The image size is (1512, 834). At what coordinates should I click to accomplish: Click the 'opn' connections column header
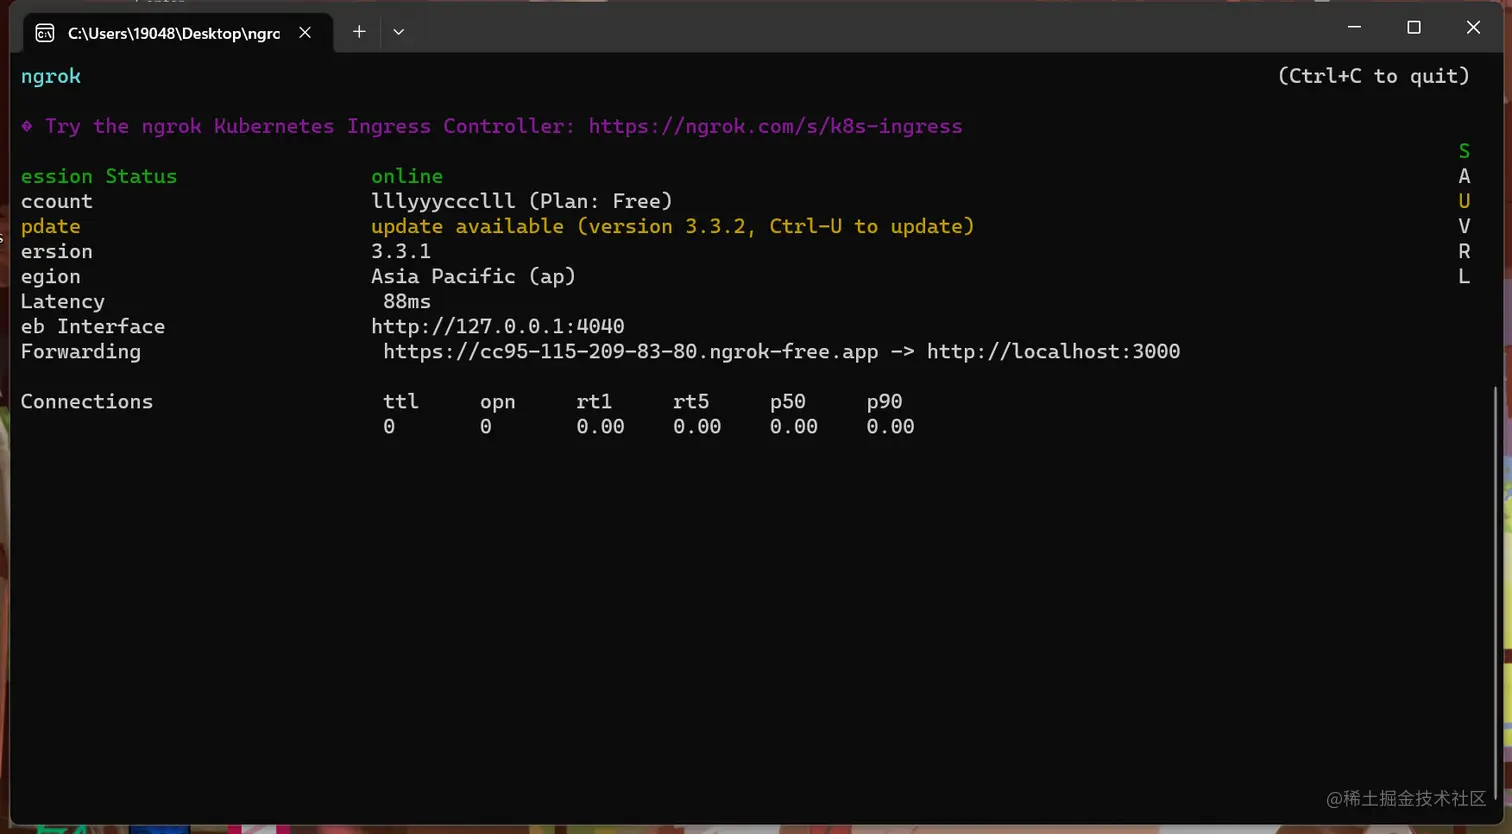[498, 402]
